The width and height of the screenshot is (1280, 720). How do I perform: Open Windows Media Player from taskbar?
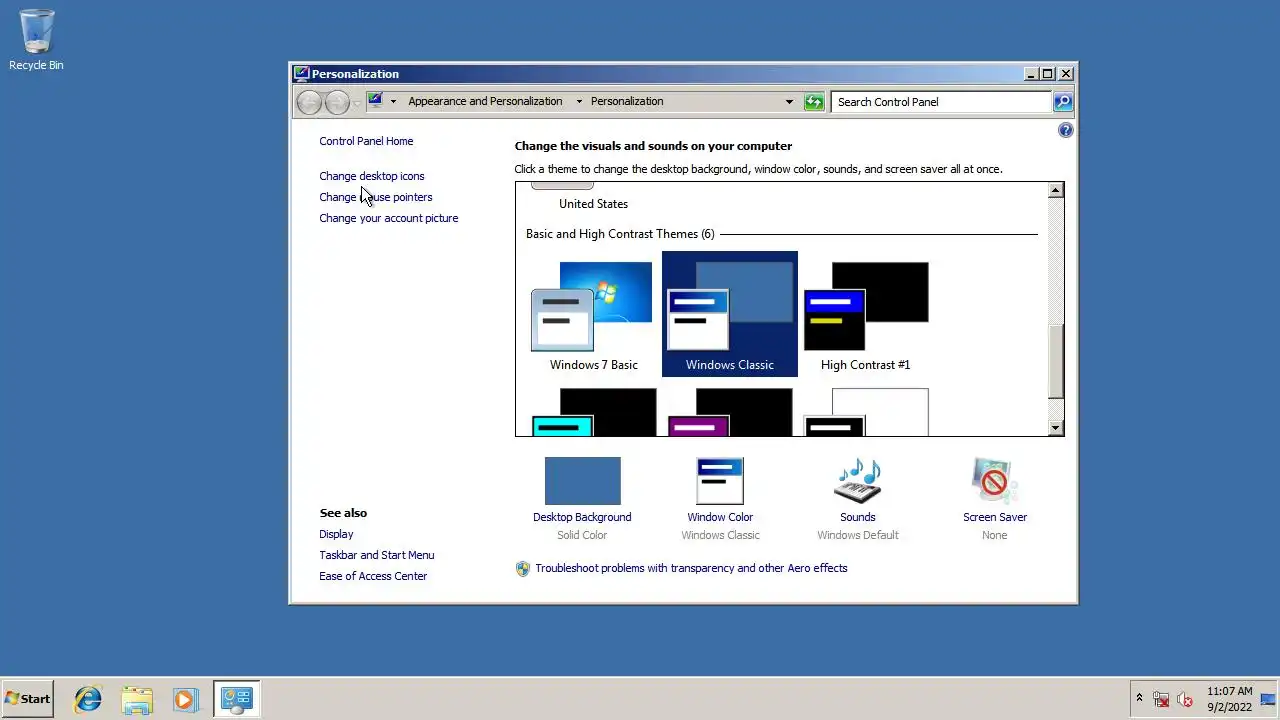[x=185, y=699]
